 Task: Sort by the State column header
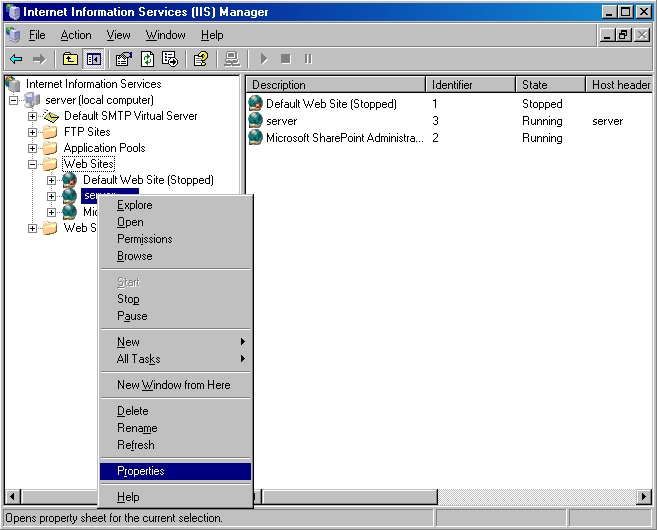[550, 85]
